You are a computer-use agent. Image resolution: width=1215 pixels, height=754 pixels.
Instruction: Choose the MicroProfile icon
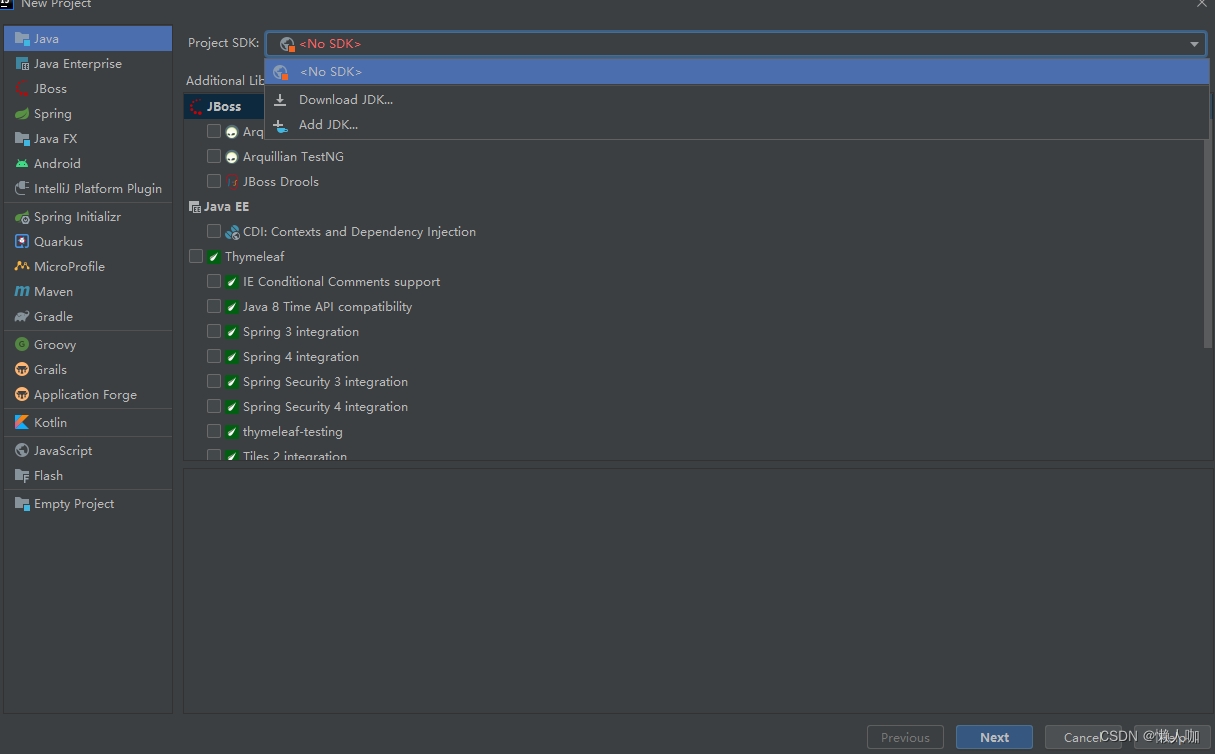point(22,267)
